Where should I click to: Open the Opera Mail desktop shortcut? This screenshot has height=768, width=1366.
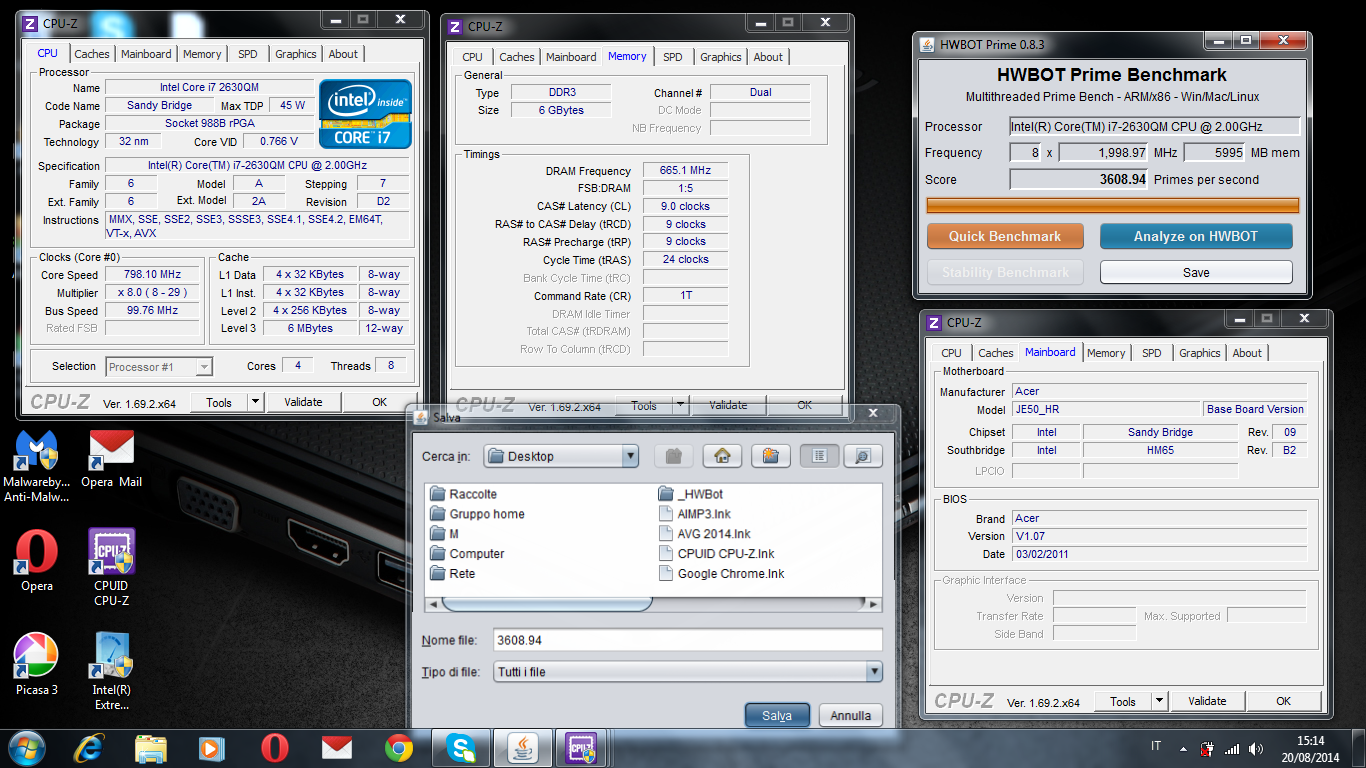tap(111, 460)
